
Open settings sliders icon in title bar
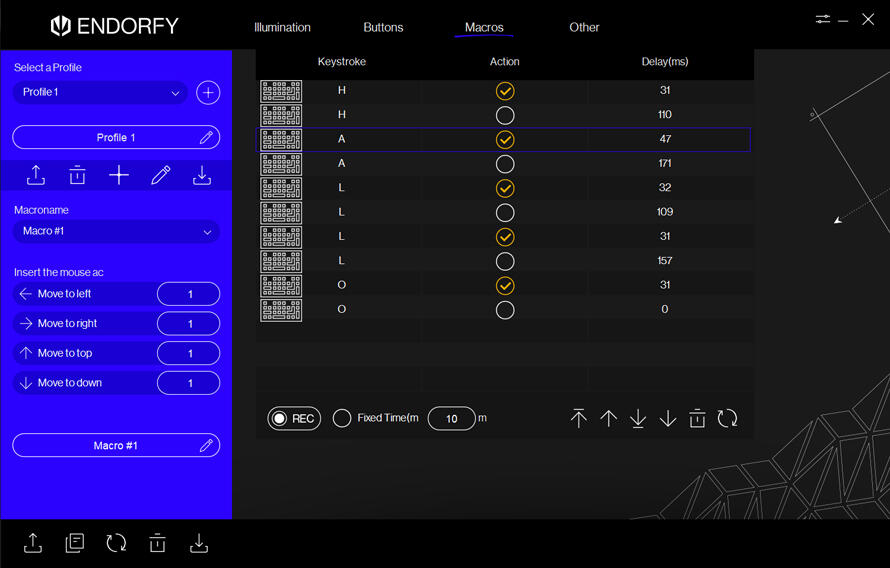822,19
